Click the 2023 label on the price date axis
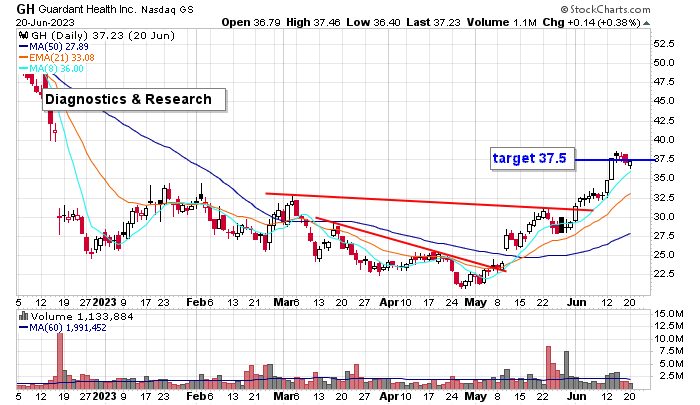This screenshot has height=405, width=700. (105, 302)
